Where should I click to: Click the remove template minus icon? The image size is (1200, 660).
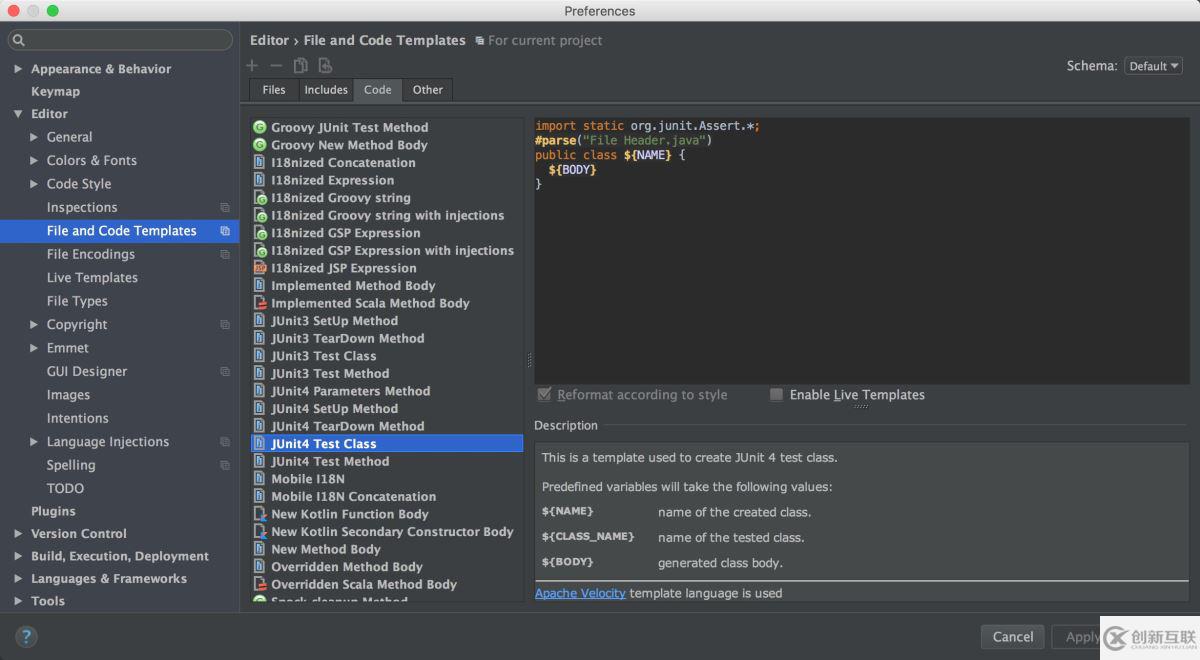[x=276, y=66]
